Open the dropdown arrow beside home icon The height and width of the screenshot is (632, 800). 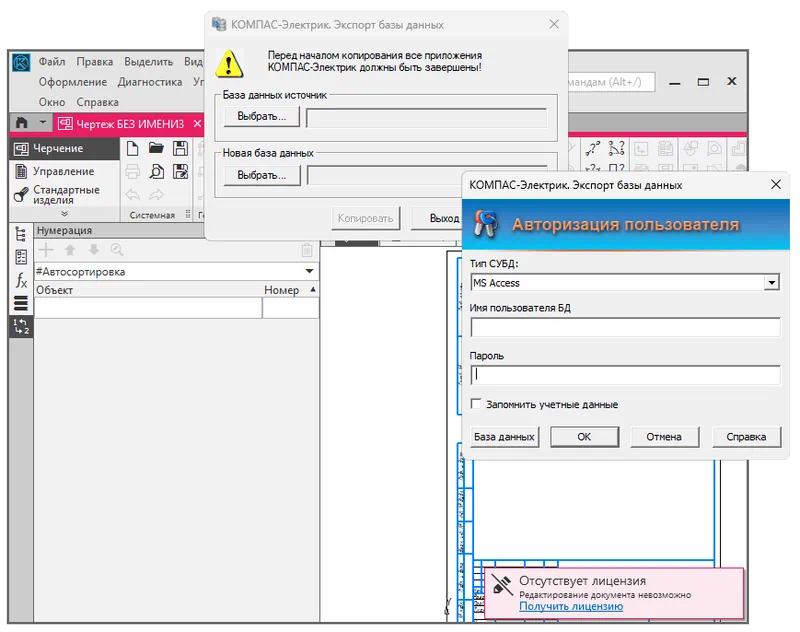43,122
